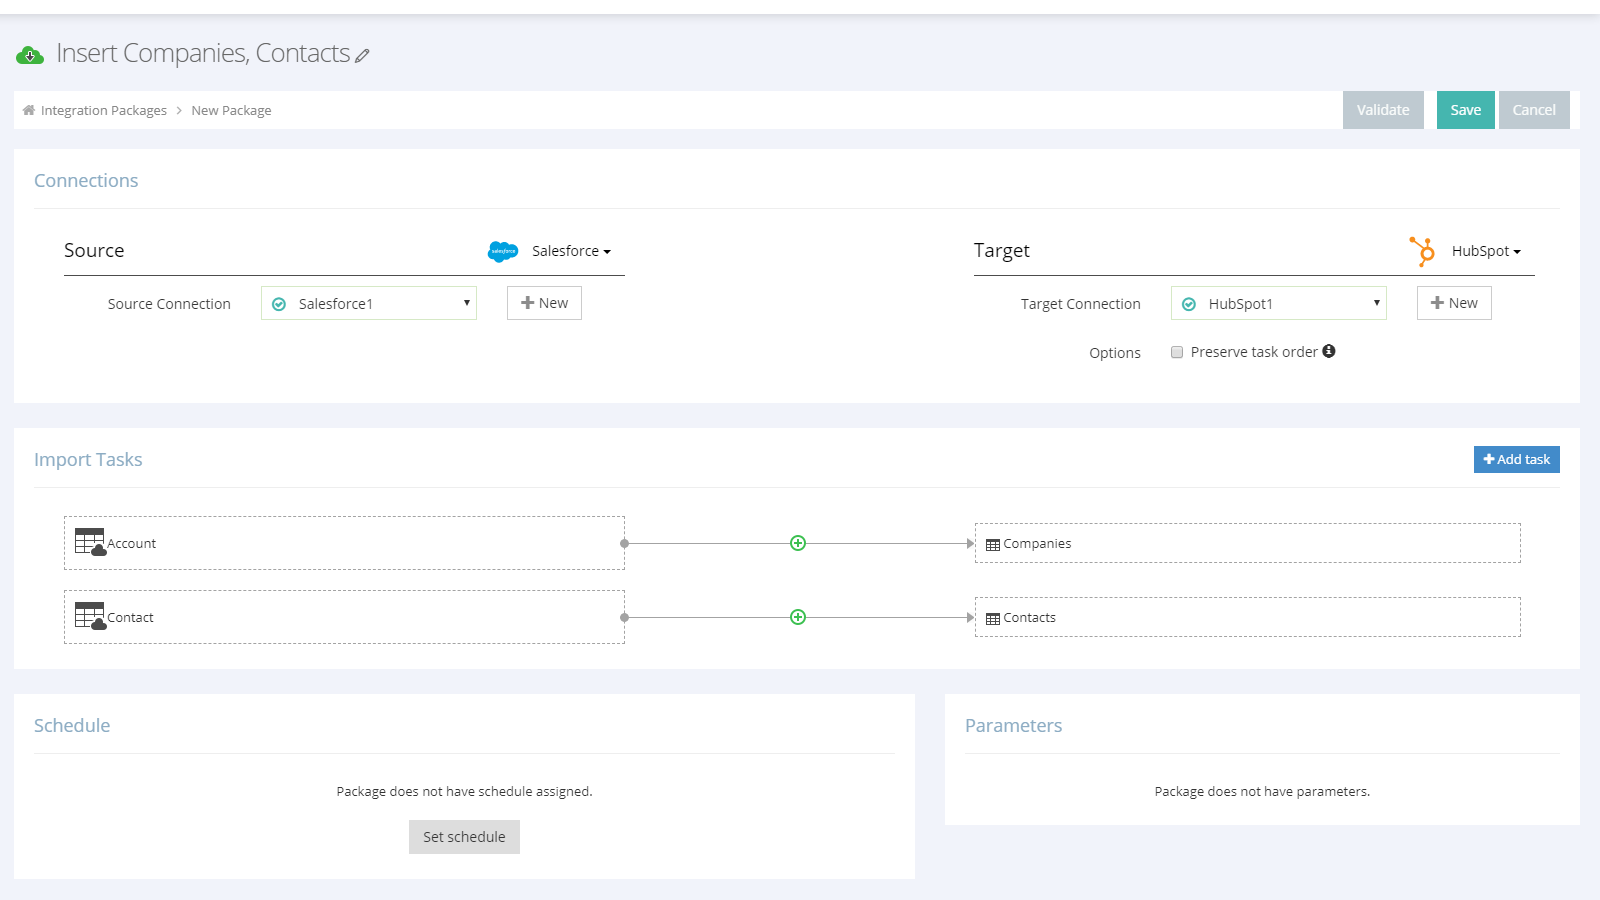Select the Salesforce logo icon
The width and height of the screenshot is (1600, 900).
click(503, 251)
